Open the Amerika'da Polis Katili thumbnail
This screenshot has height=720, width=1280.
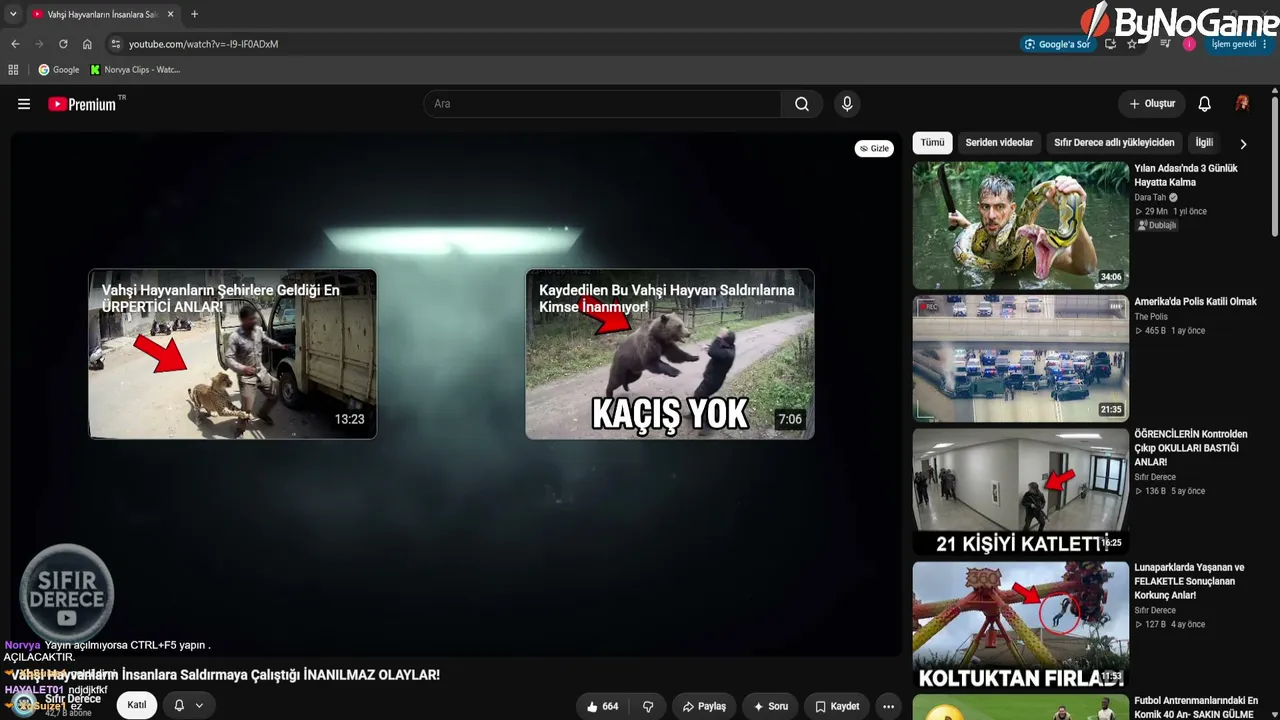(x=1020, y=358)
